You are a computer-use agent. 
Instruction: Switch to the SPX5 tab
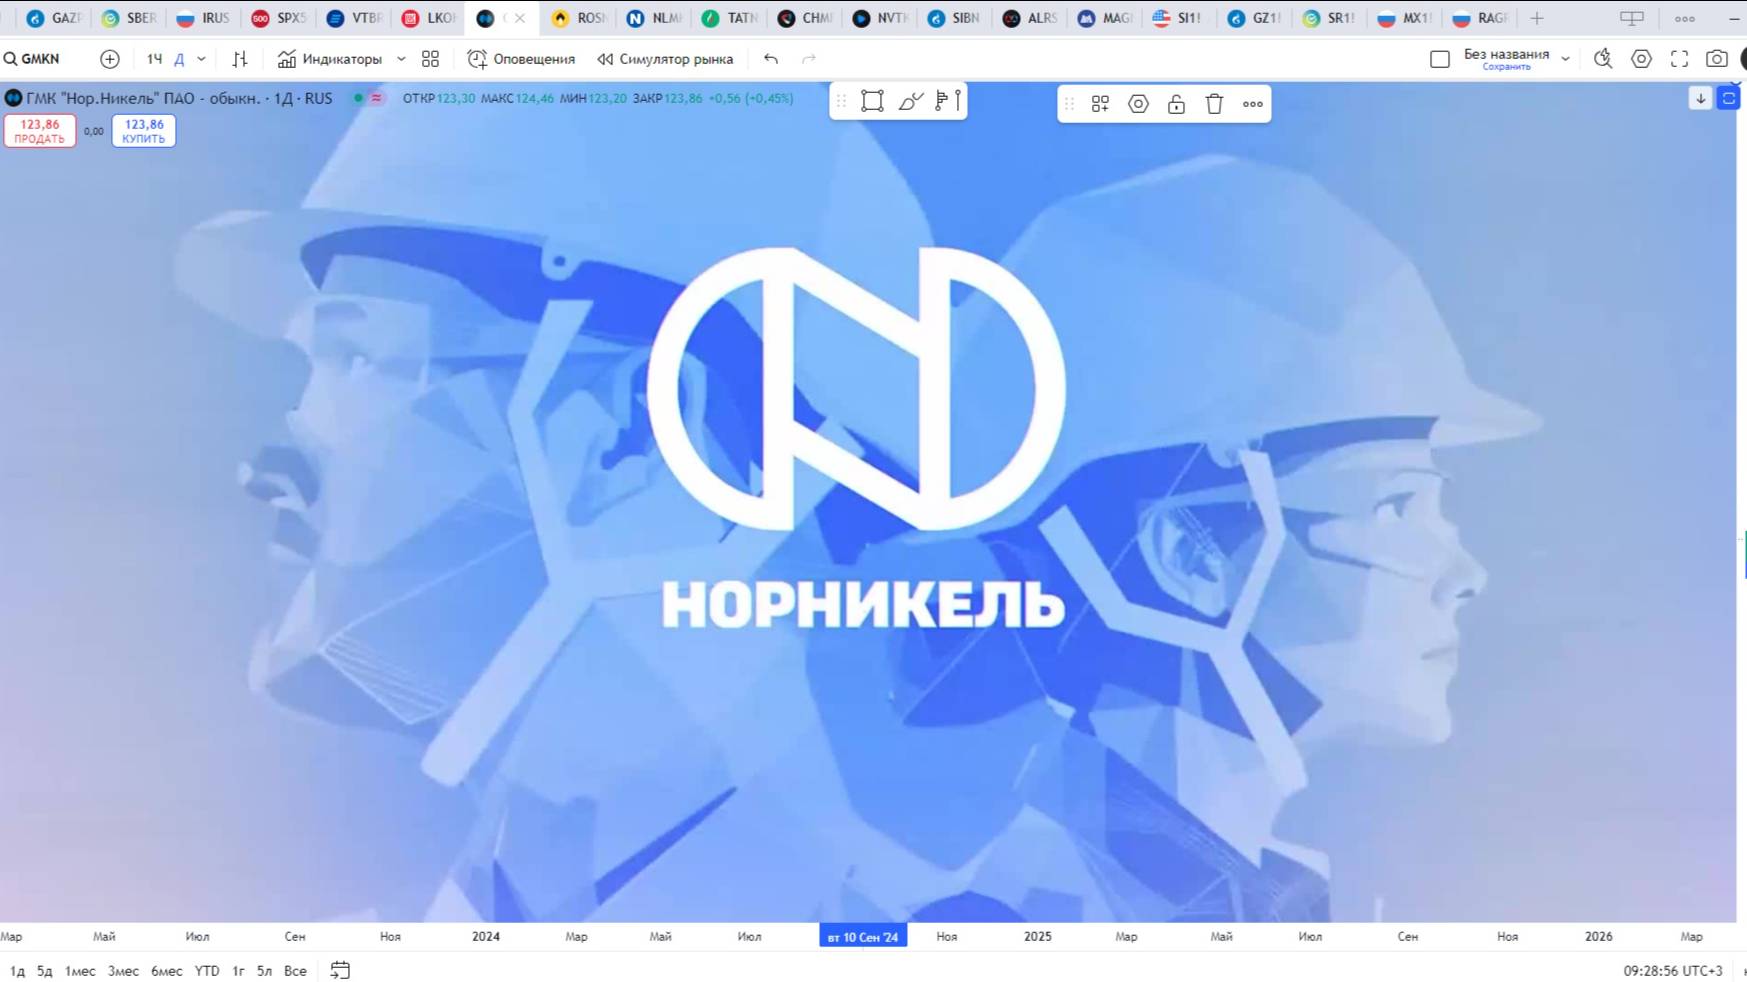pos(279,18)
